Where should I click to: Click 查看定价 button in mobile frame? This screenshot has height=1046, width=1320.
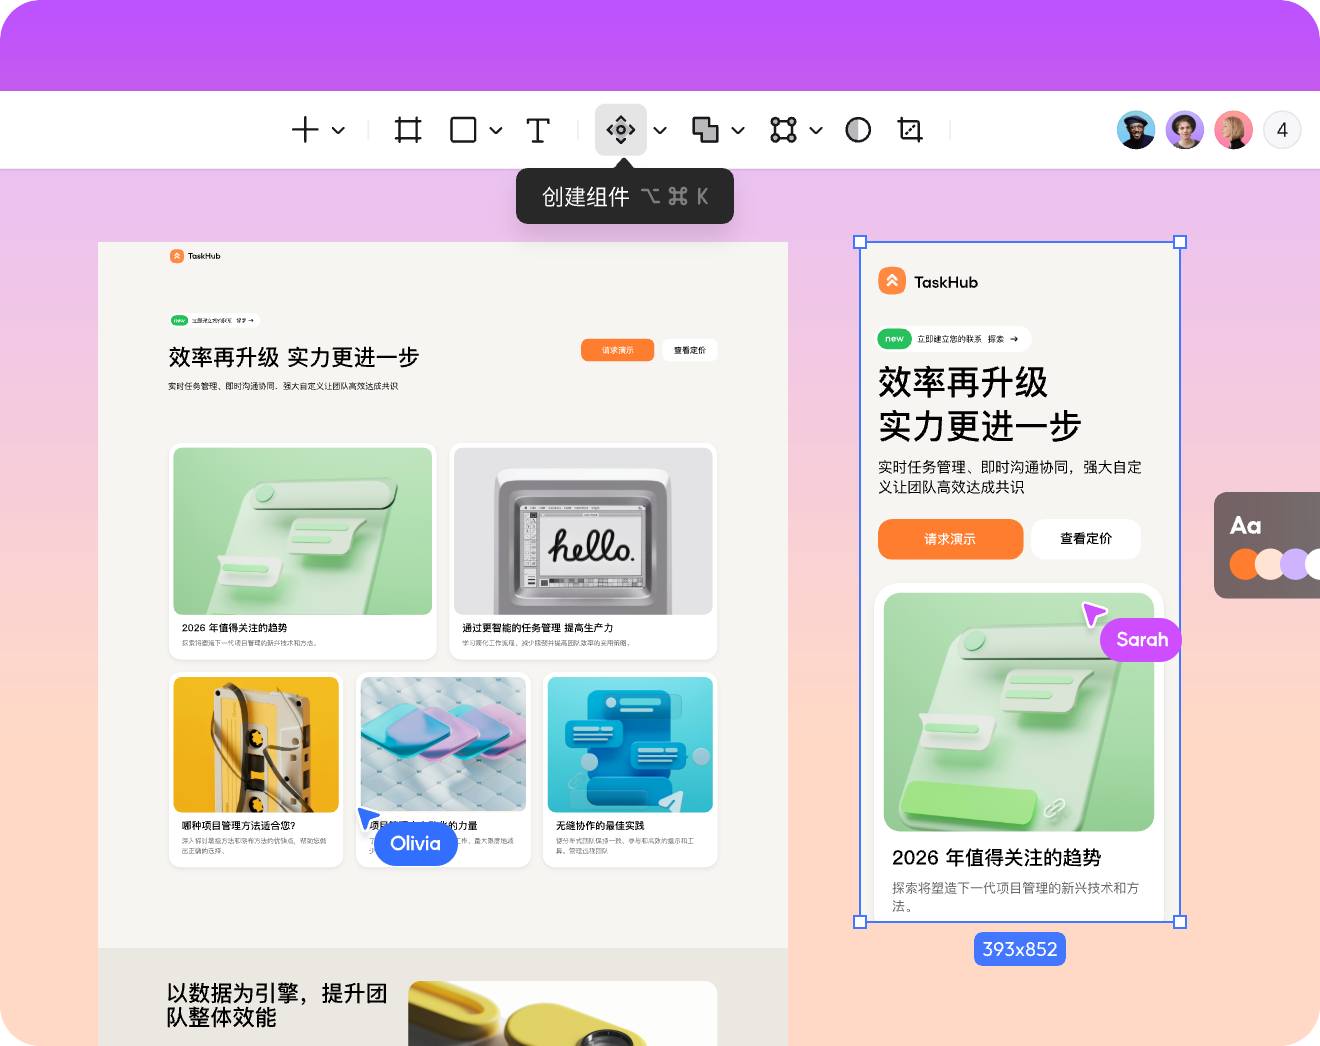click(x=1085, y=539)
